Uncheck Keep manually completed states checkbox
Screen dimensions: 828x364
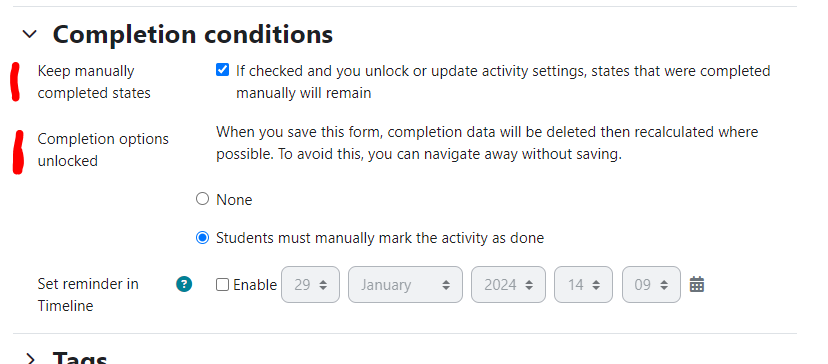tap(222, 70)
